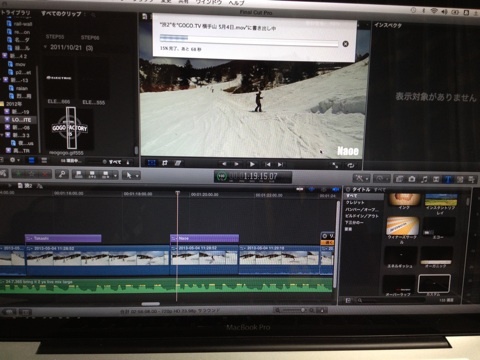
Task: Connect the clip to the primary storyline
Action: (79, 175)
